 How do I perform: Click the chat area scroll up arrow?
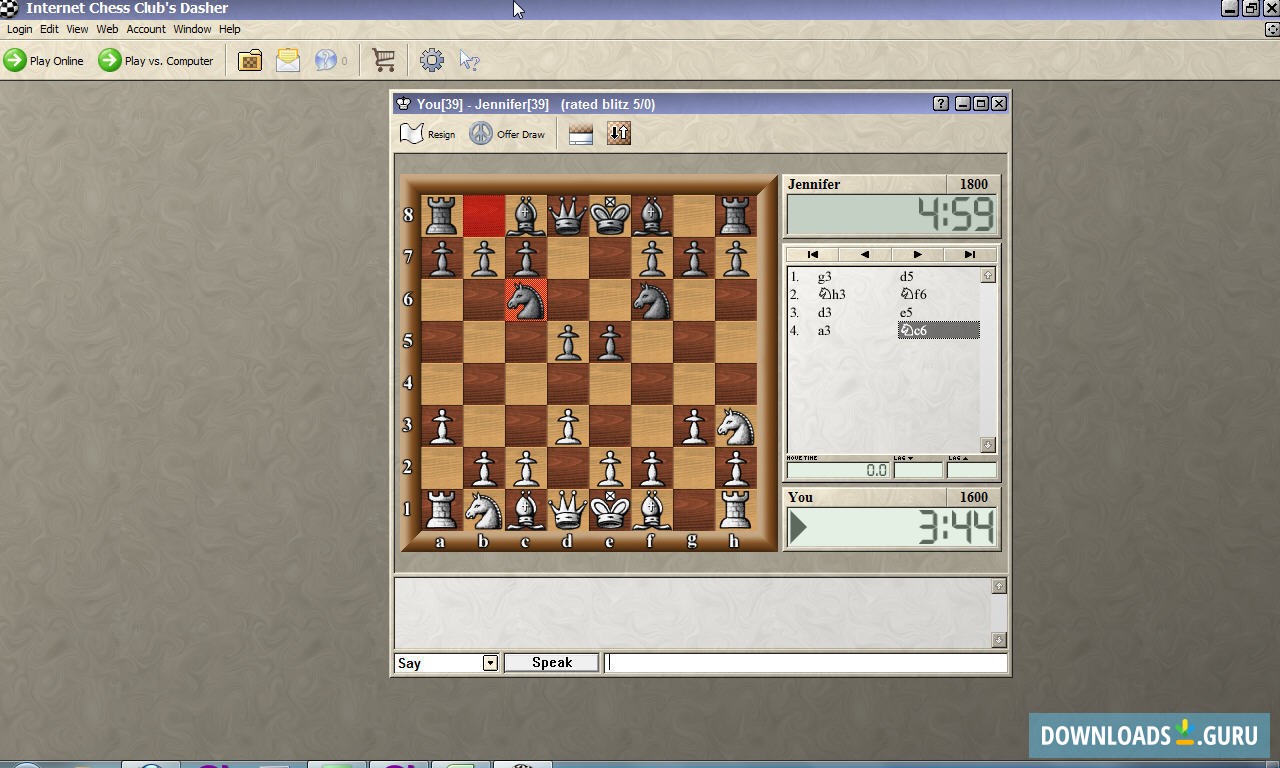pyautogui.click(x=998, y=586)
